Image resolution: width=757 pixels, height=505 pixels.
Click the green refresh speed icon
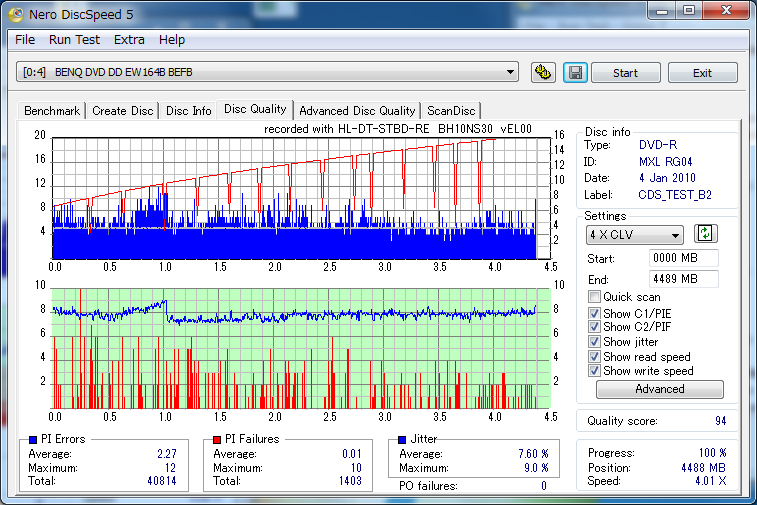coord(706,234)
